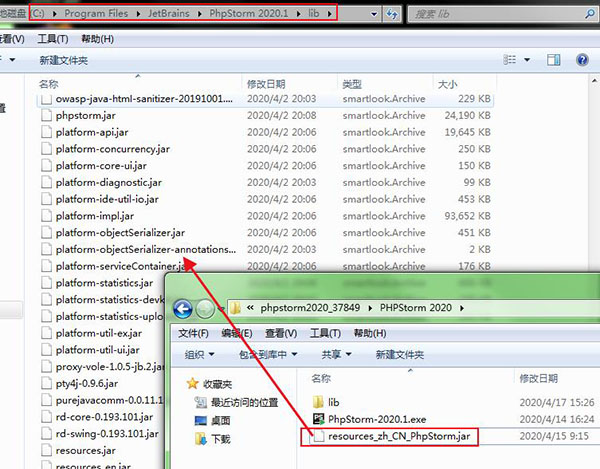Select platform-ide-util-io.jar file icon
600x469 pixels.
coord(46,199)
